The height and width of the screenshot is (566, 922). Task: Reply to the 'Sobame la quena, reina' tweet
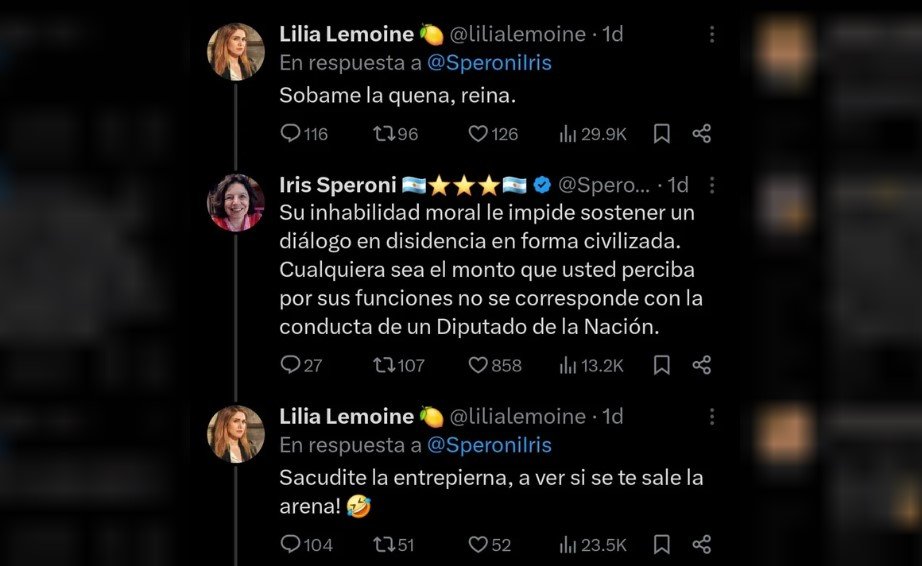click(290, 133)
